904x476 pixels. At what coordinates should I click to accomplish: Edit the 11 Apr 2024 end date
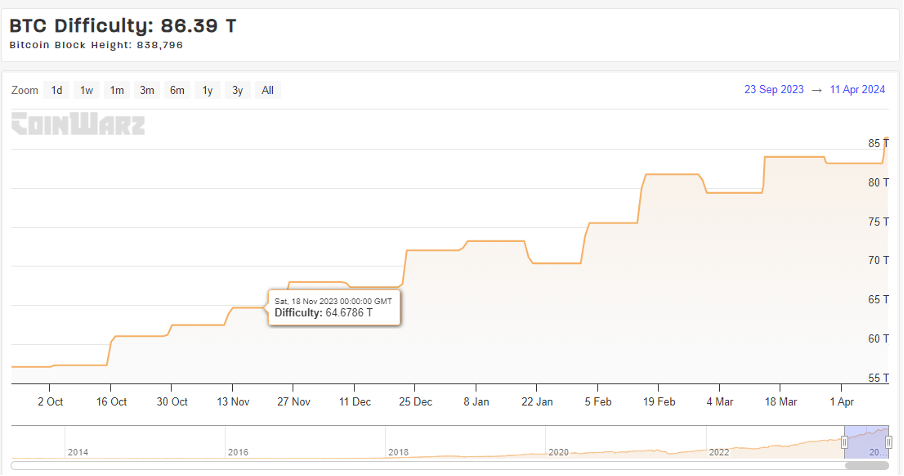[857, 89]
